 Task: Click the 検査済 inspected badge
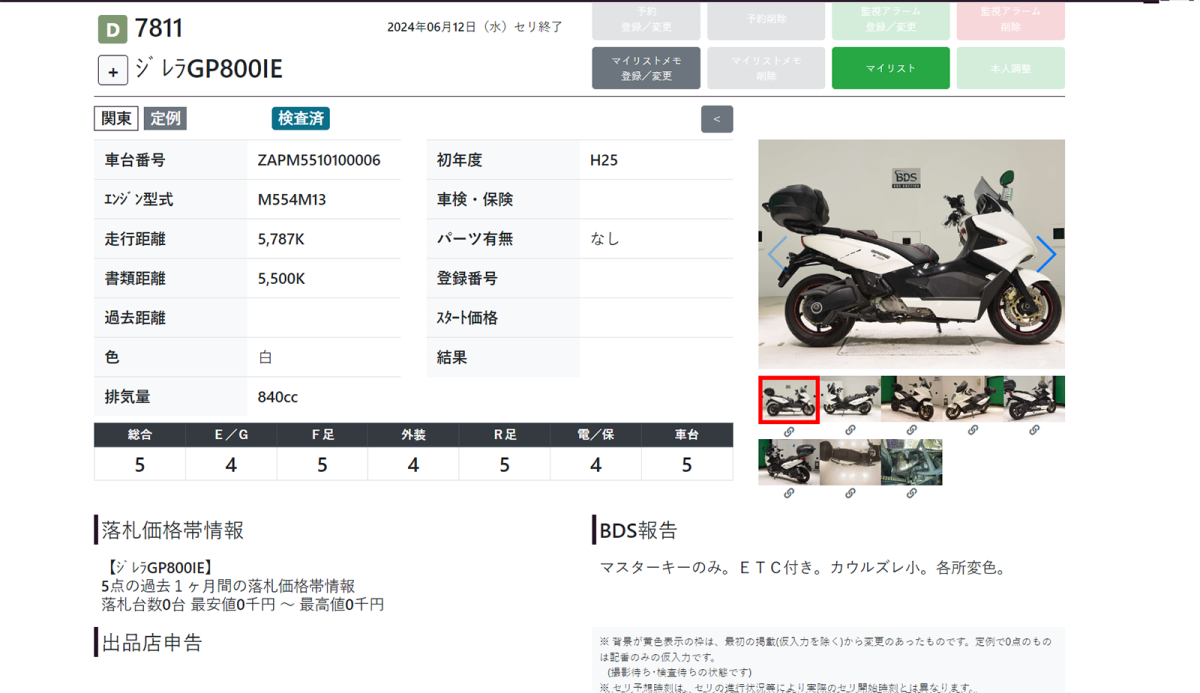pyautogui.click(x=301, y=118)
